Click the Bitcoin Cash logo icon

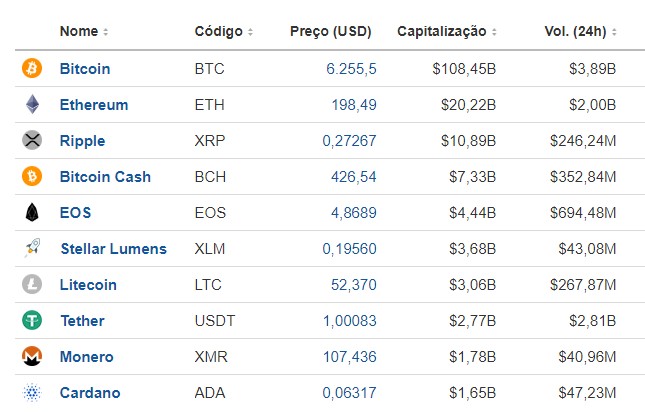tap(32, 177)
